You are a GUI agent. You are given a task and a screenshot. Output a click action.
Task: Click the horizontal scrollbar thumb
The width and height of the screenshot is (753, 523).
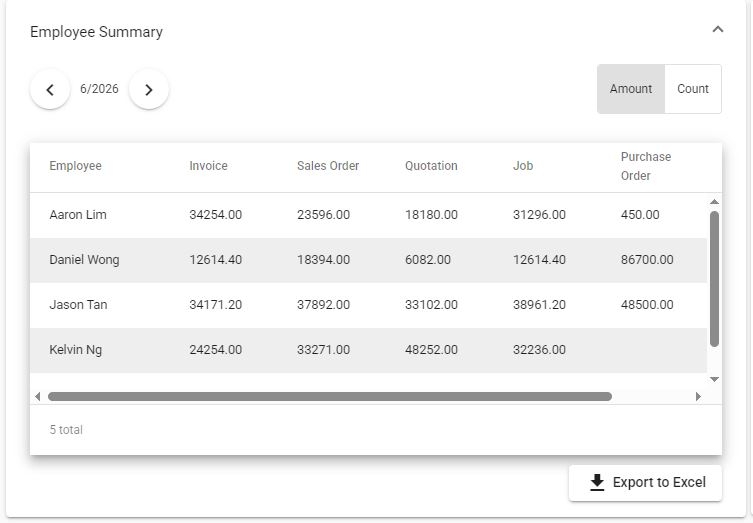tap(329, 397)
